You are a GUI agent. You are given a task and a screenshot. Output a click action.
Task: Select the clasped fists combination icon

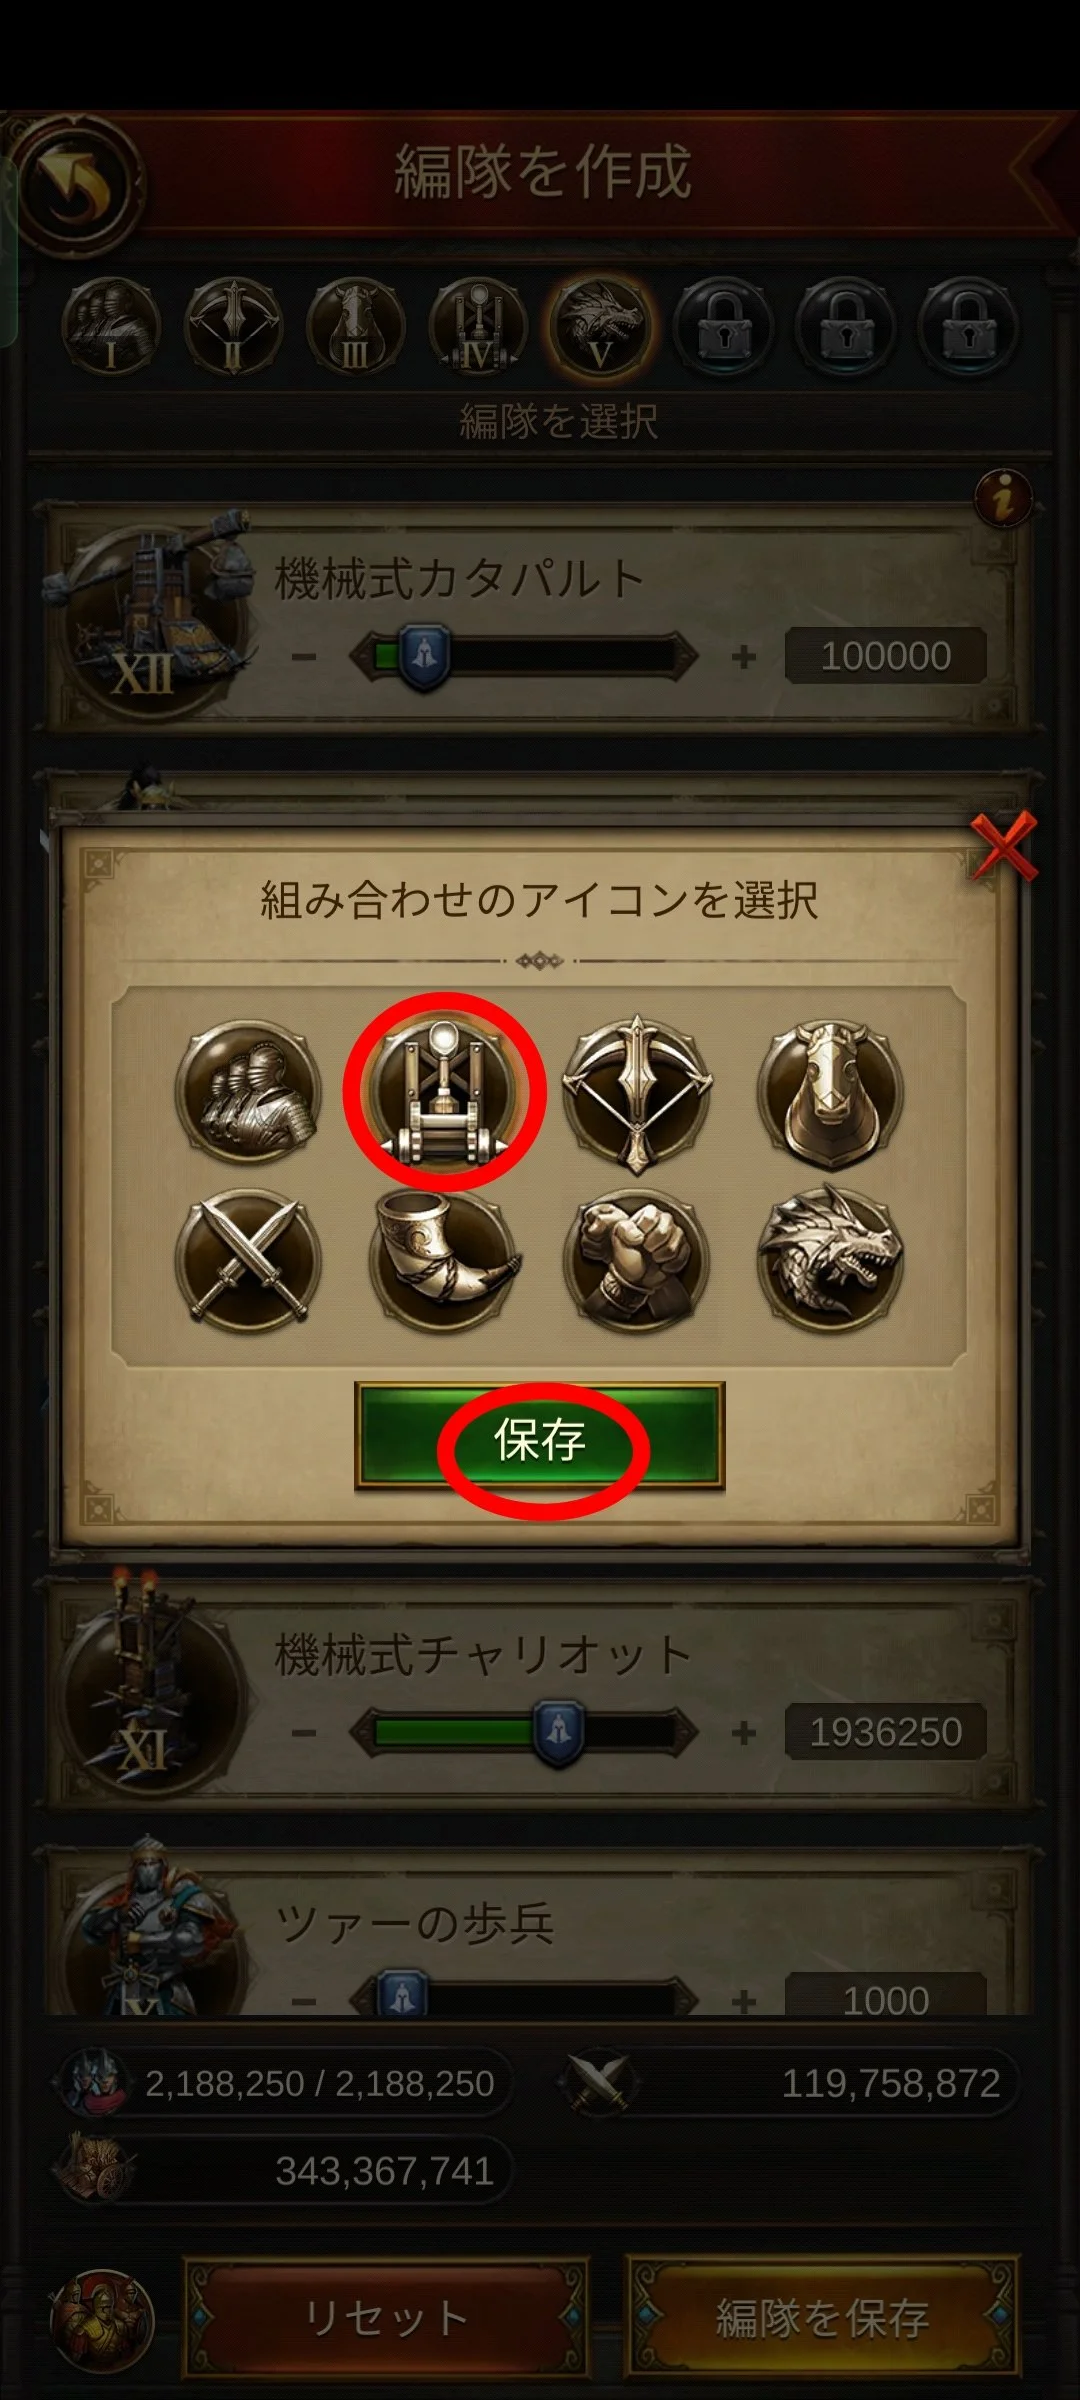(637, 1260)
